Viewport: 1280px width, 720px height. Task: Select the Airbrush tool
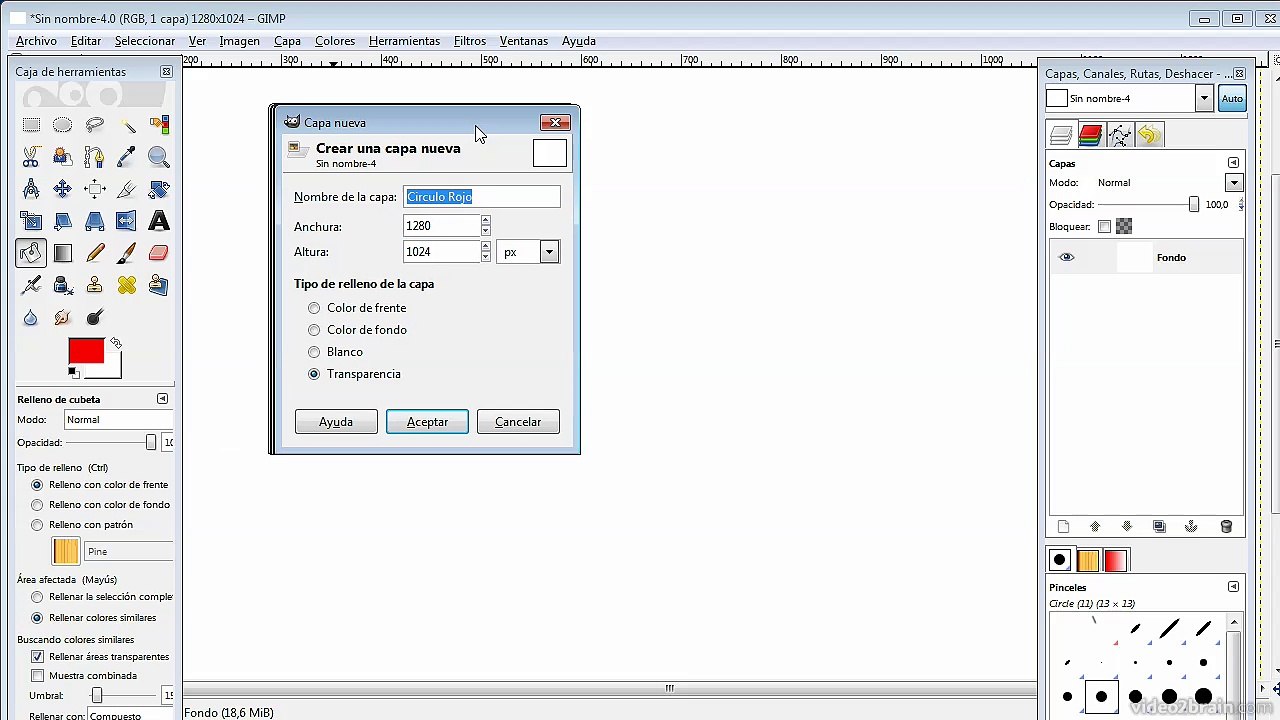[x=31, y=285]
